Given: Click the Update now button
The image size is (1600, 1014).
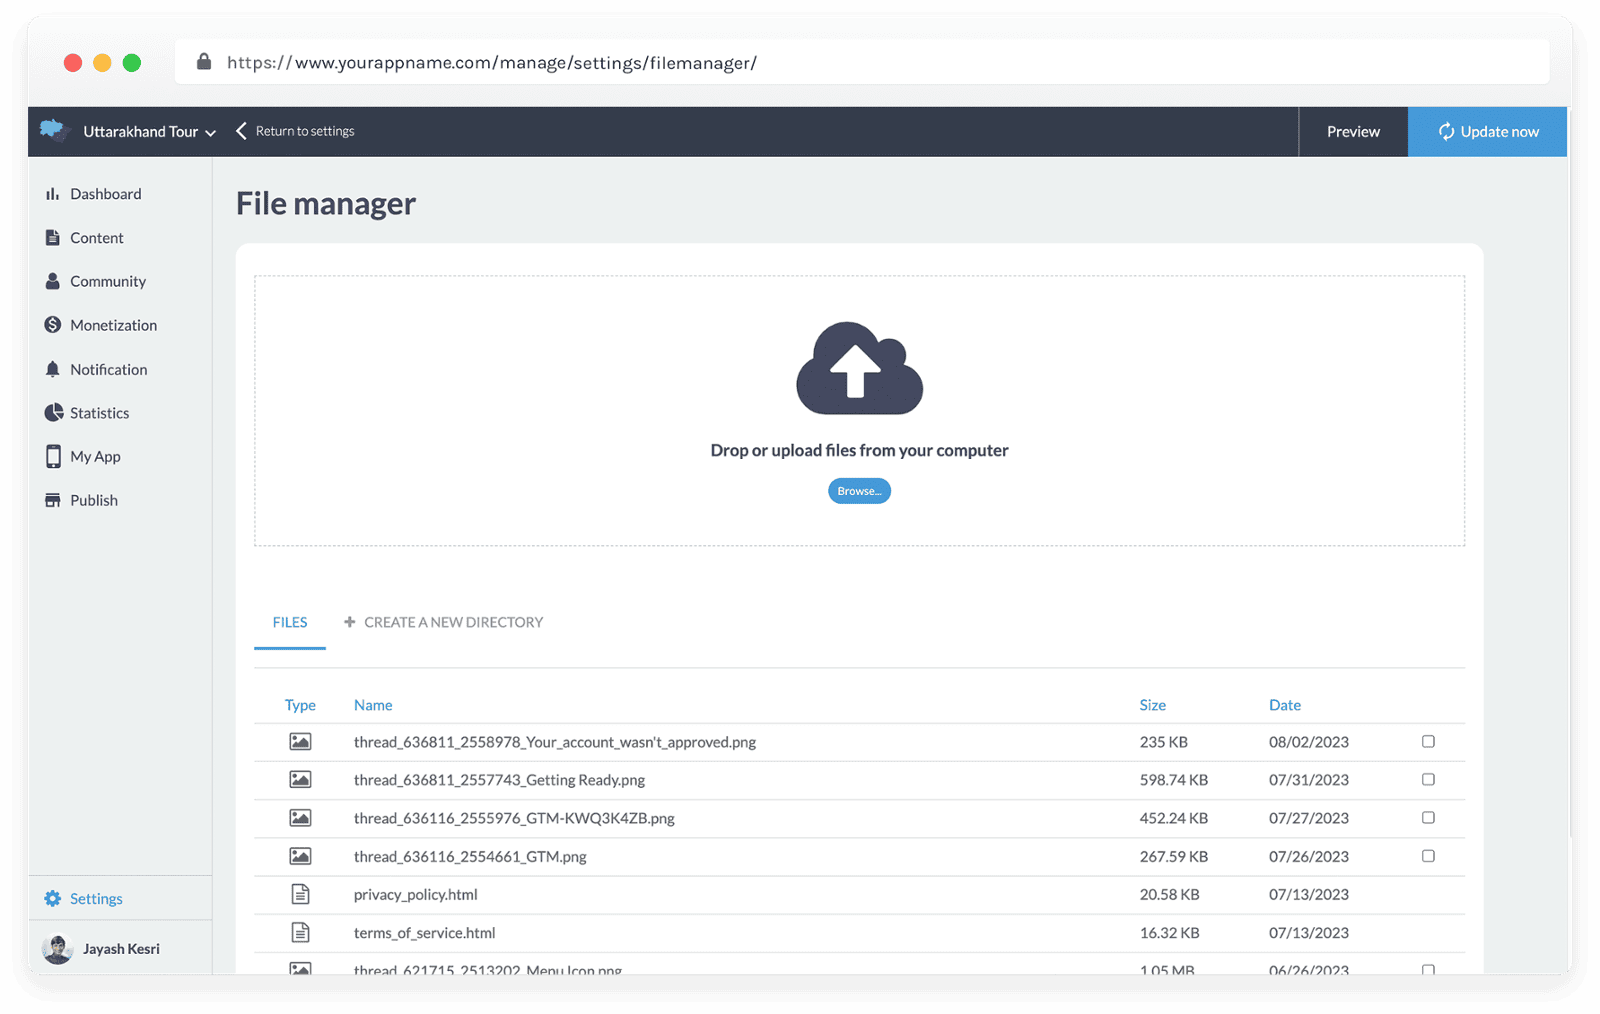Looking at the screenshot, I should pyautogui.click(x=1487, y=132).
